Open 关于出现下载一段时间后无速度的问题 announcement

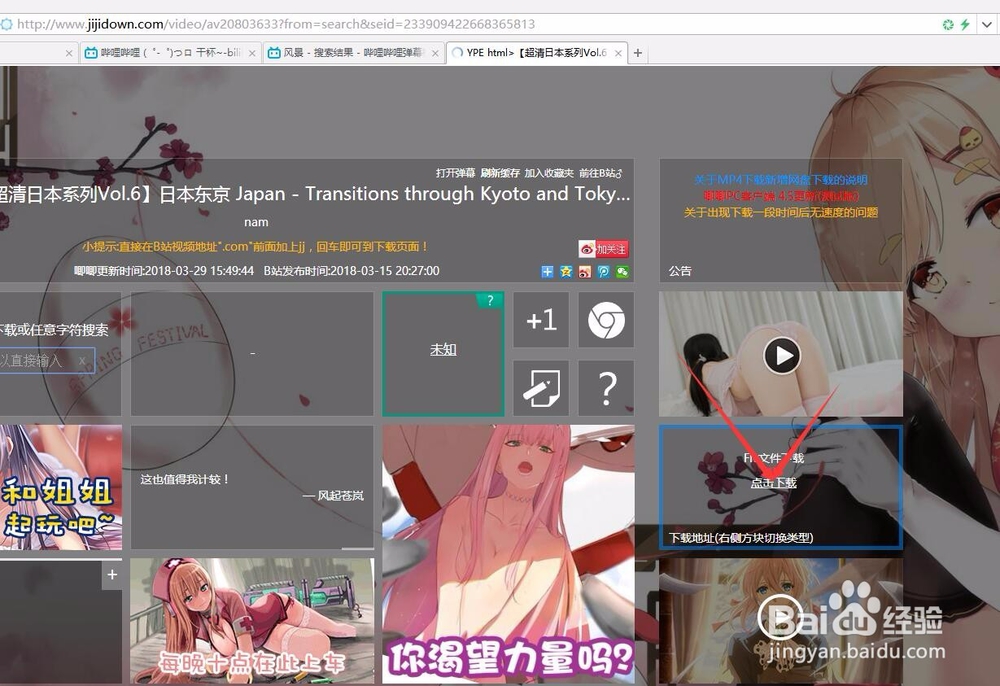coord(781,212)
